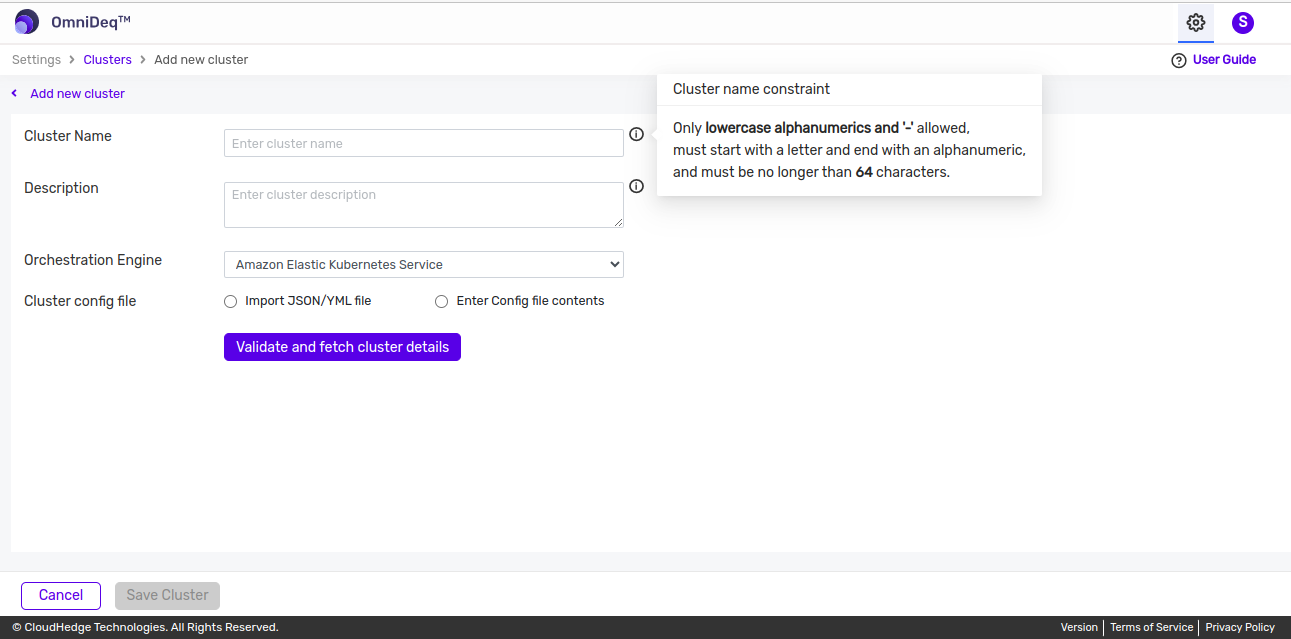The width and height of the screenshot is (1291, 639).
Task: Click the Add new cluster breadcrumb text
Action: pyautogui.click(x=201, y=60)
